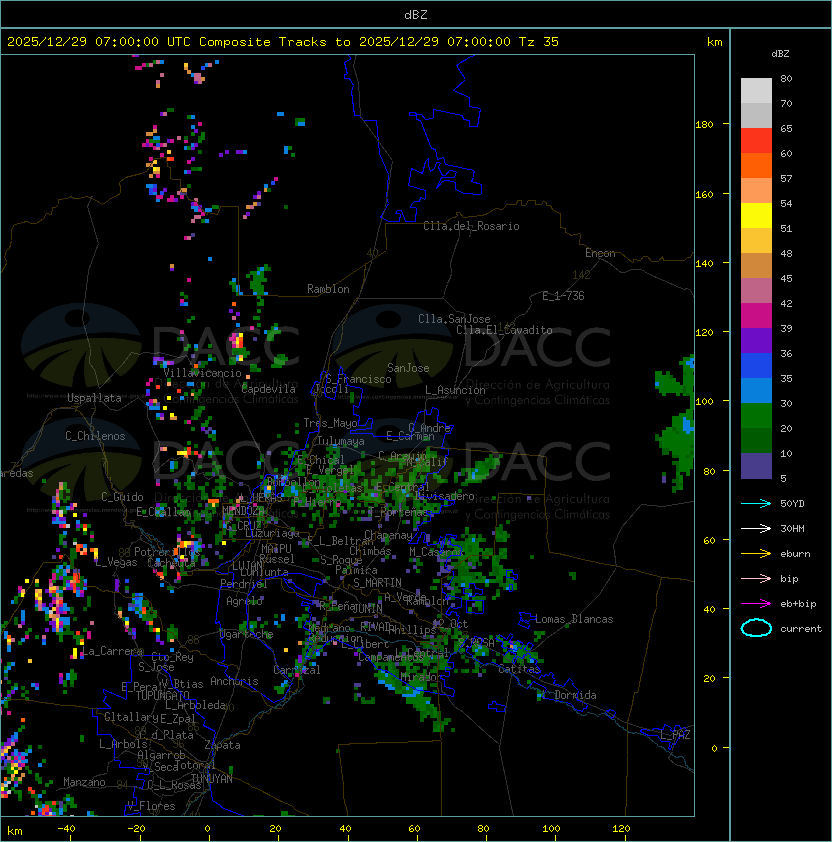Image resolution: width=832 pixels, height=842 pixels.
Task: Click the 'Tres_Mayo' place label
Action: point(330,423)
